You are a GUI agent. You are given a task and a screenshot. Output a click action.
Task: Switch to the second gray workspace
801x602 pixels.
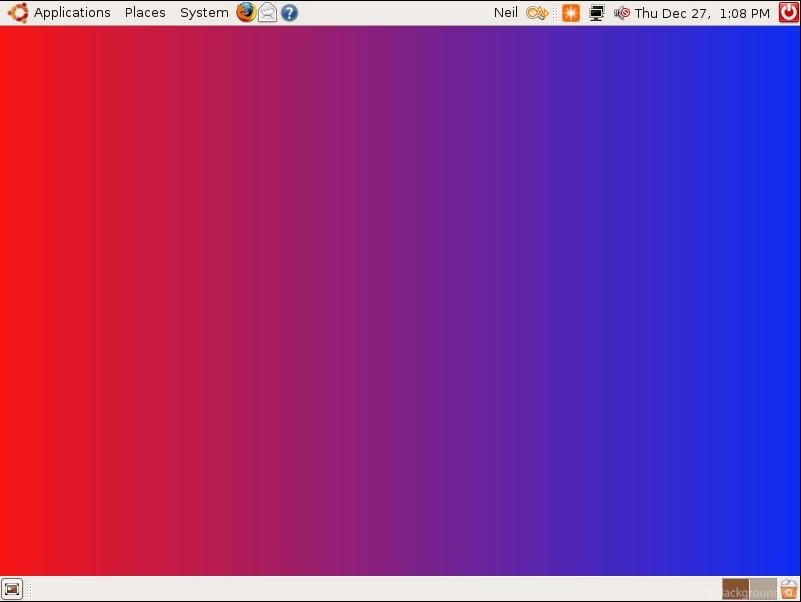(763, 589)
